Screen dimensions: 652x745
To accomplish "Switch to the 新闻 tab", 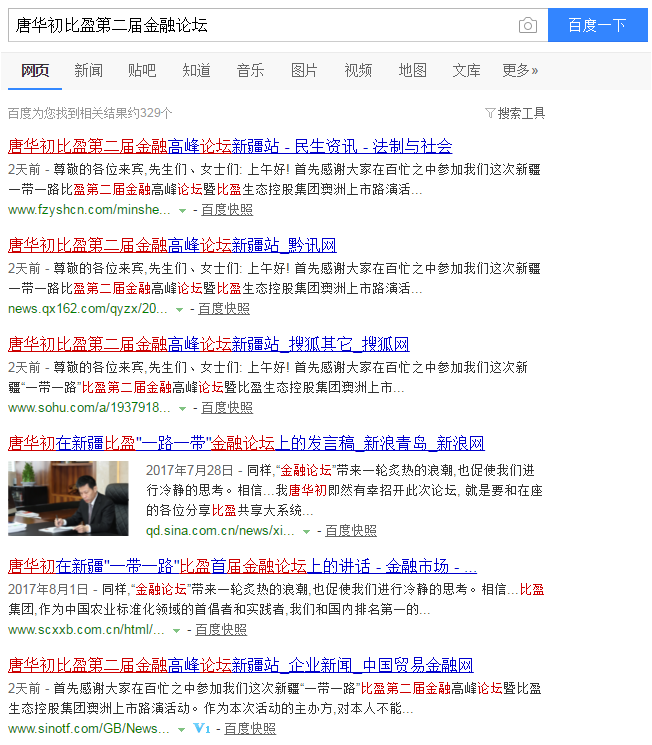I will 88,70.
